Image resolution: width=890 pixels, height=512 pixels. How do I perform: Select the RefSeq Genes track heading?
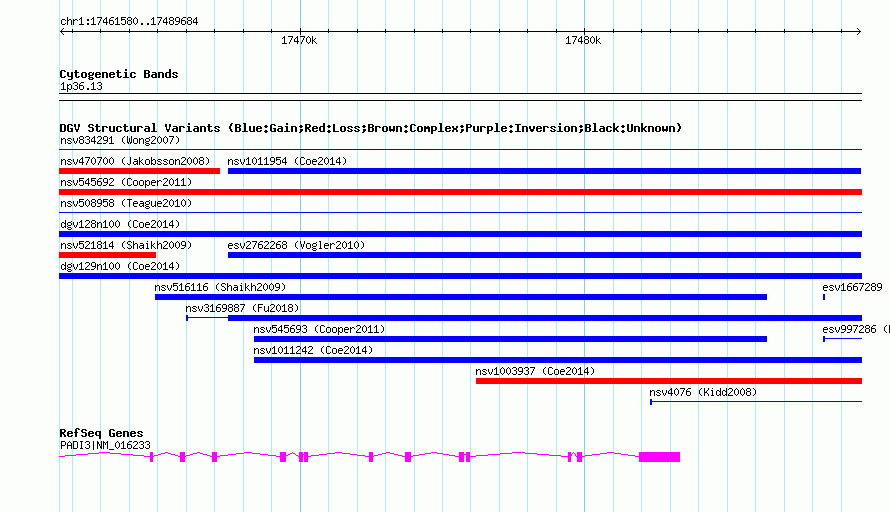(x=101, y=433)
